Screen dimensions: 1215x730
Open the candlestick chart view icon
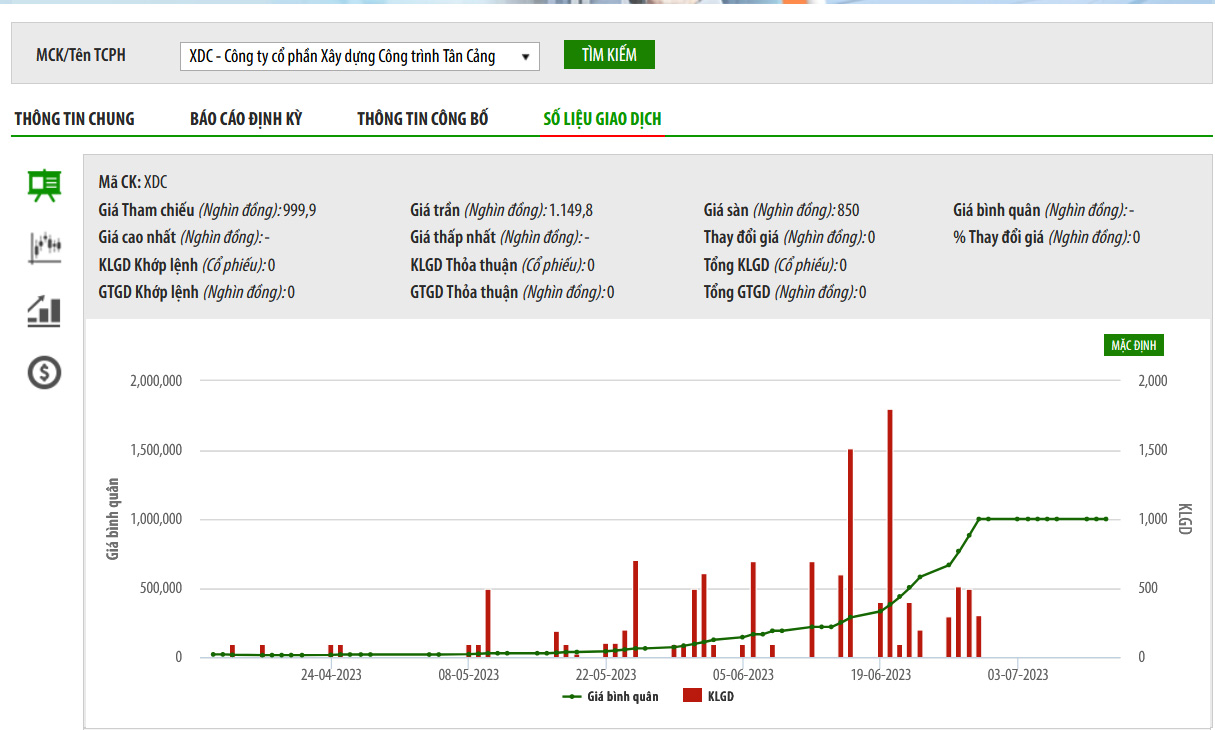click(x=44, y=247)
